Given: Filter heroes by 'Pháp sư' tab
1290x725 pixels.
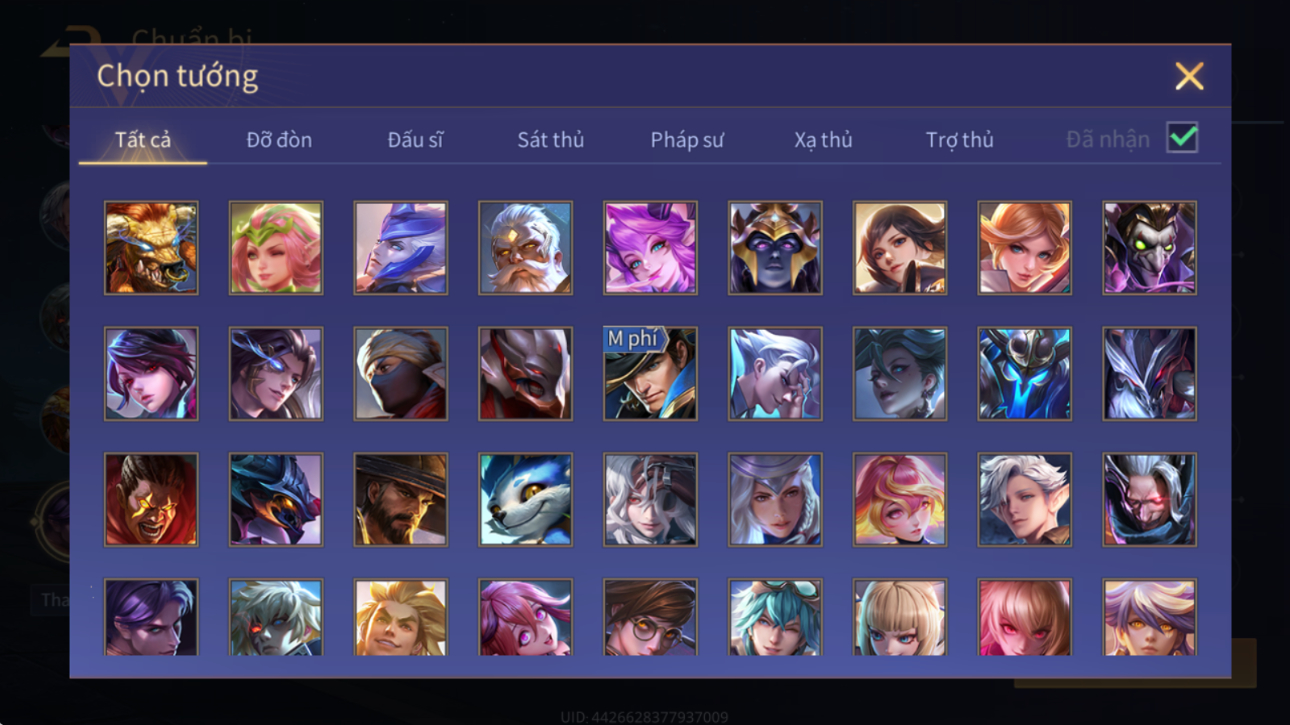Looking at the screenshot, I should pos(687,140).
